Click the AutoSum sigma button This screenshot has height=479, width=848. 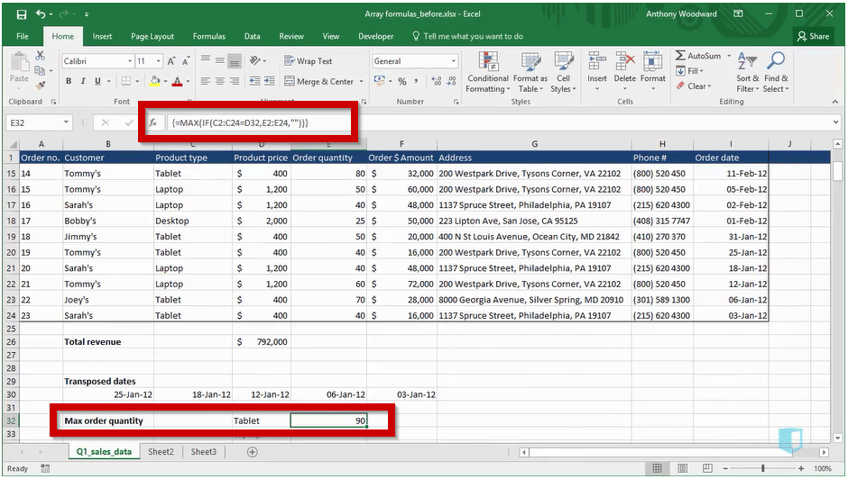pos(698,56)
